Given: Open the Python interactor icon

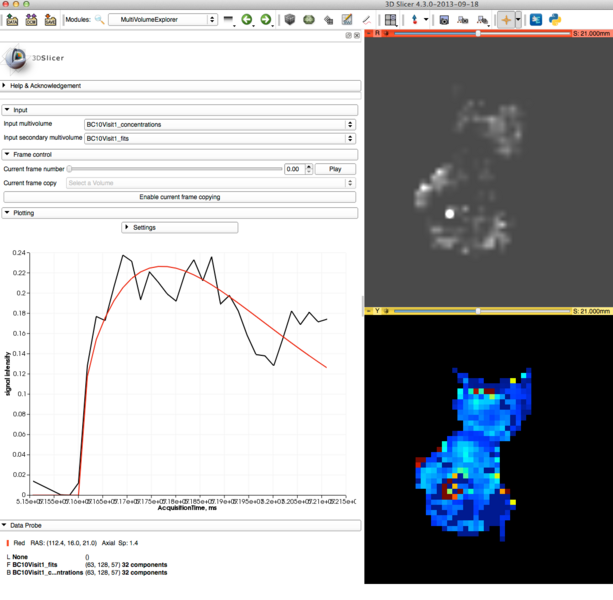Looking at the screenshot, I should click(555, 20).
